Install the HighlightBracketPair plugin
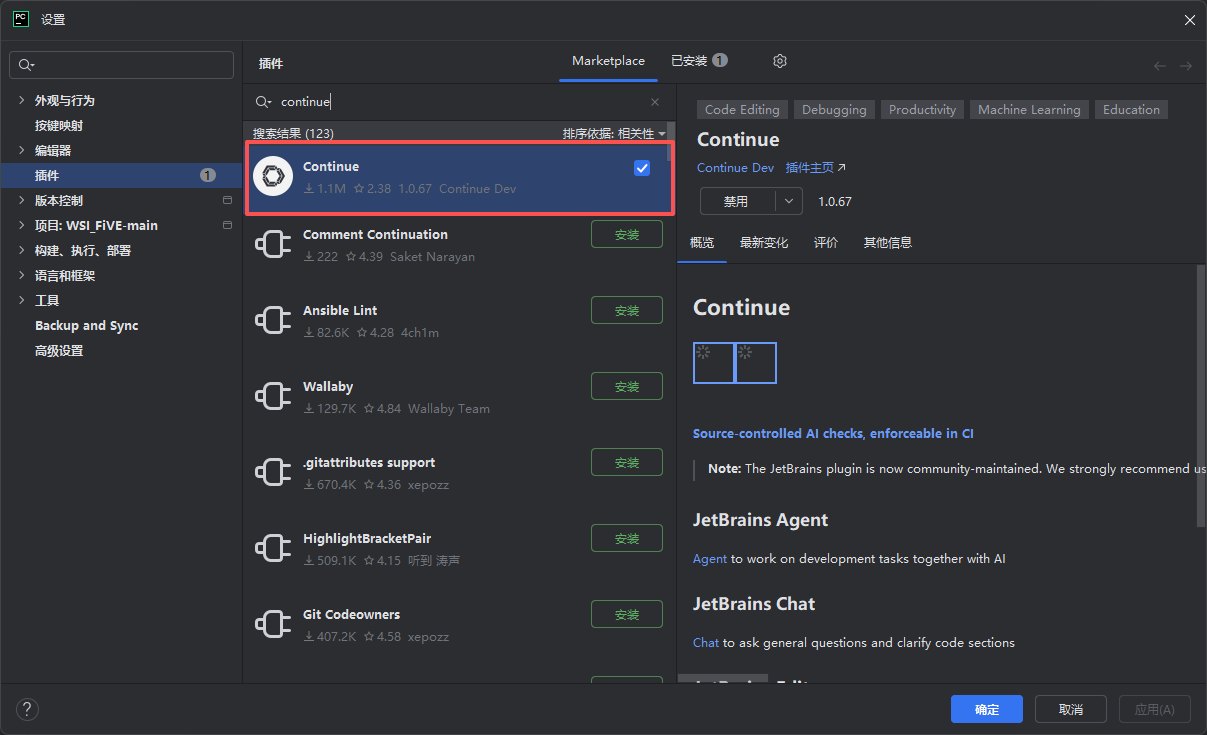 [x=627, y=538]
